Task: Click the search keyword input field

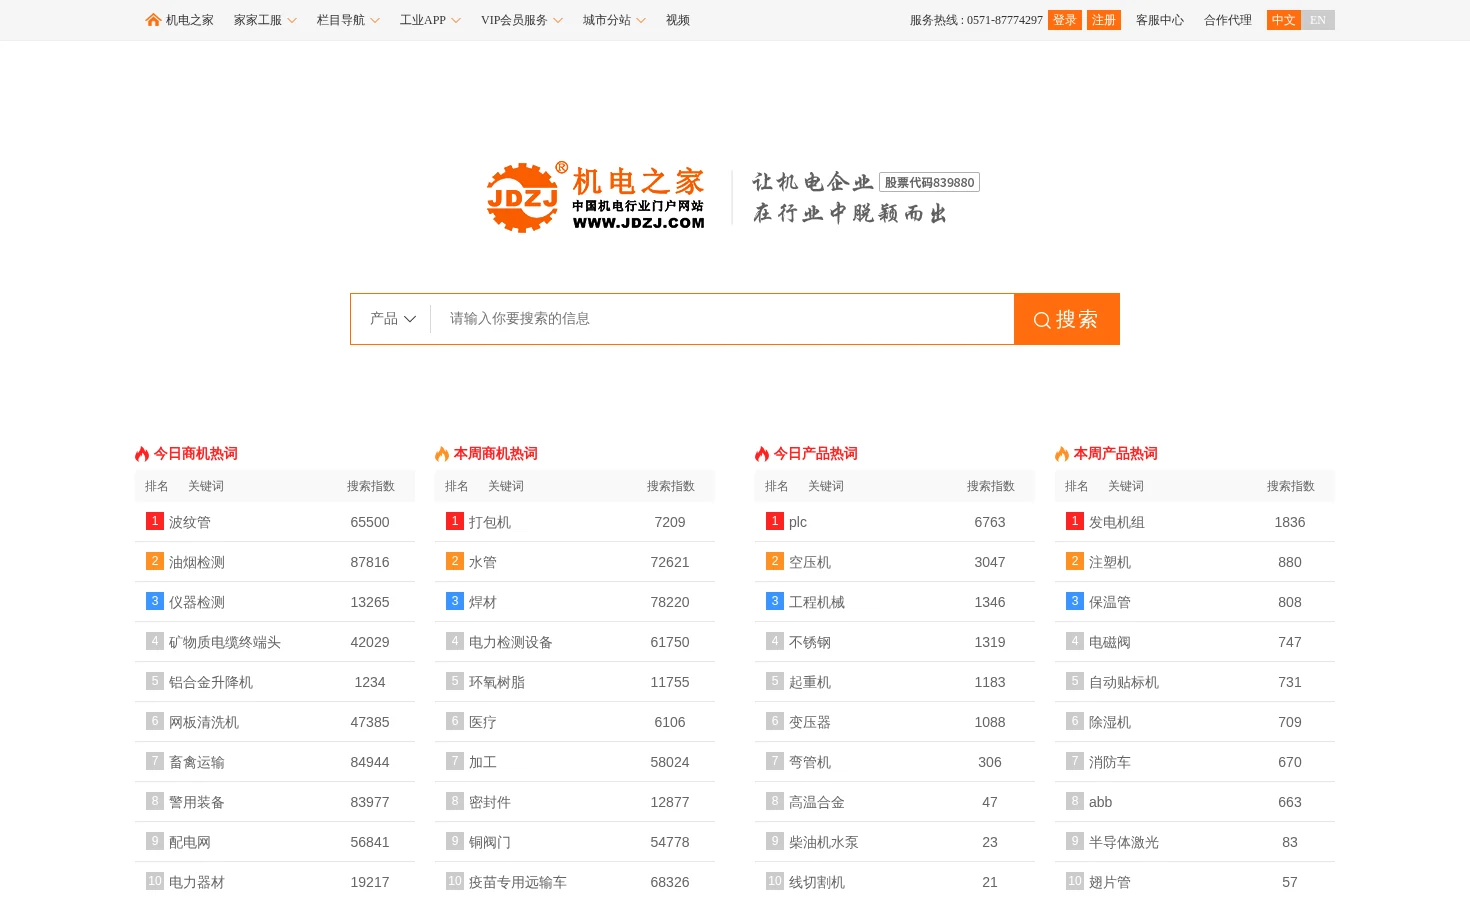Action: tap(722, 319)
